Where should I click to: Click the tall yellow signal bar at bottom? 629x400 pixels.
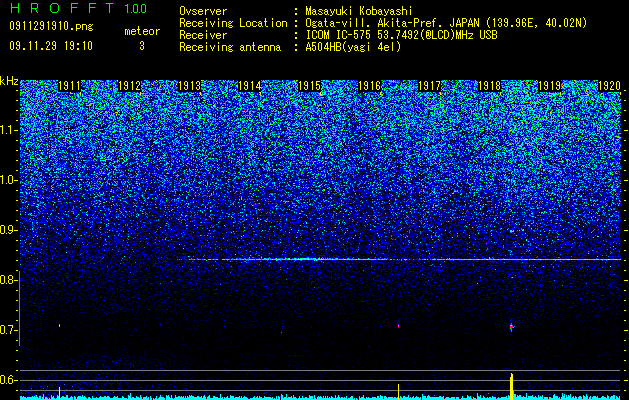[511, 386]
